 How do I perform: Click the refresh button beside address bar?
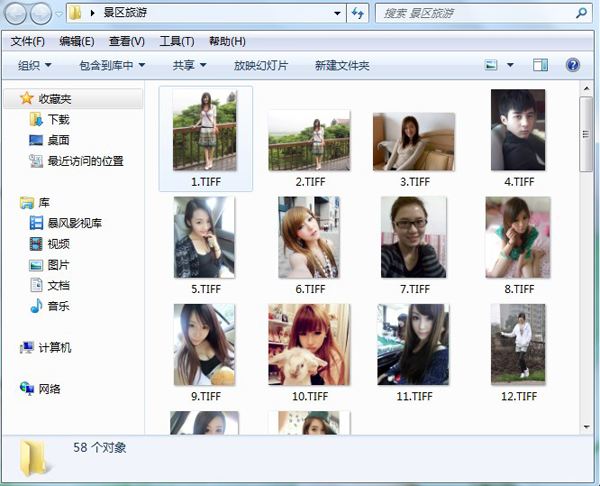click(x=357, y=13)
